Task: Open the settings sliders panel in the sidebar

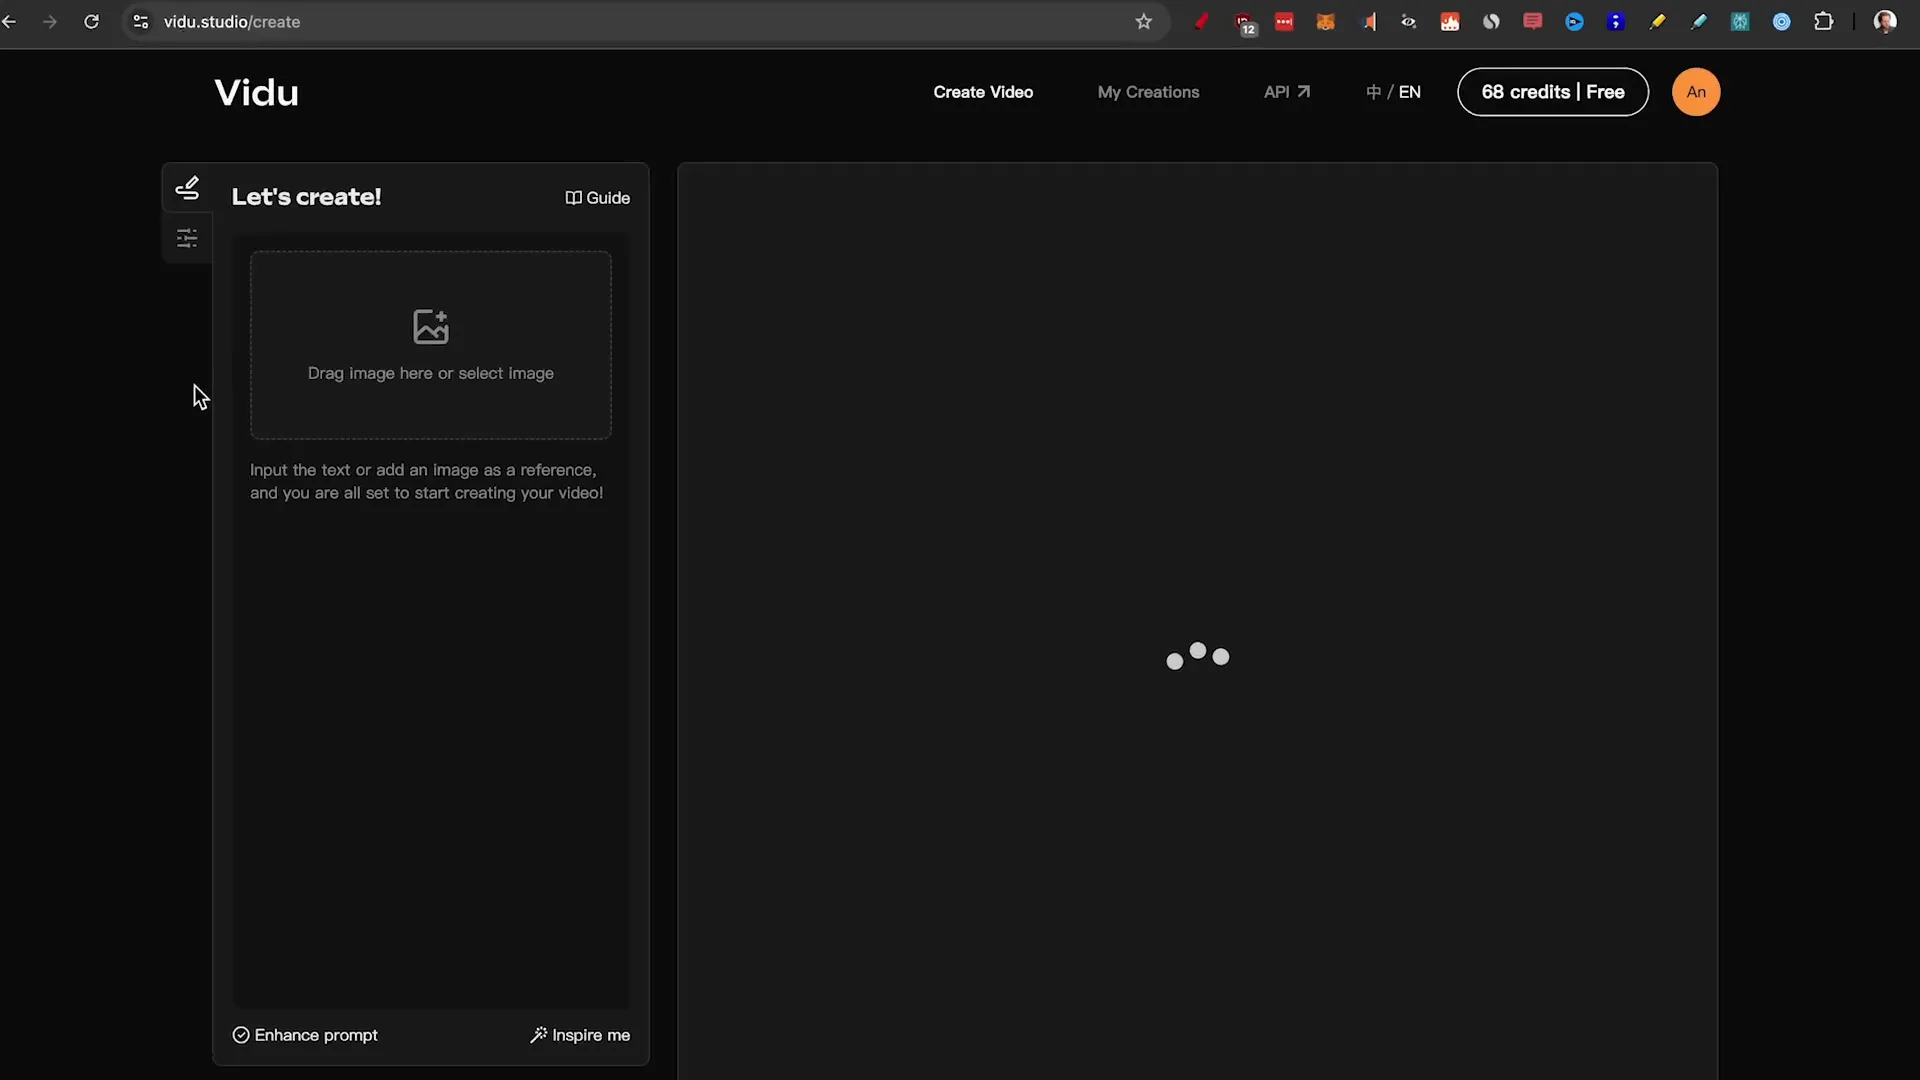Action: [x=187, y=238]
